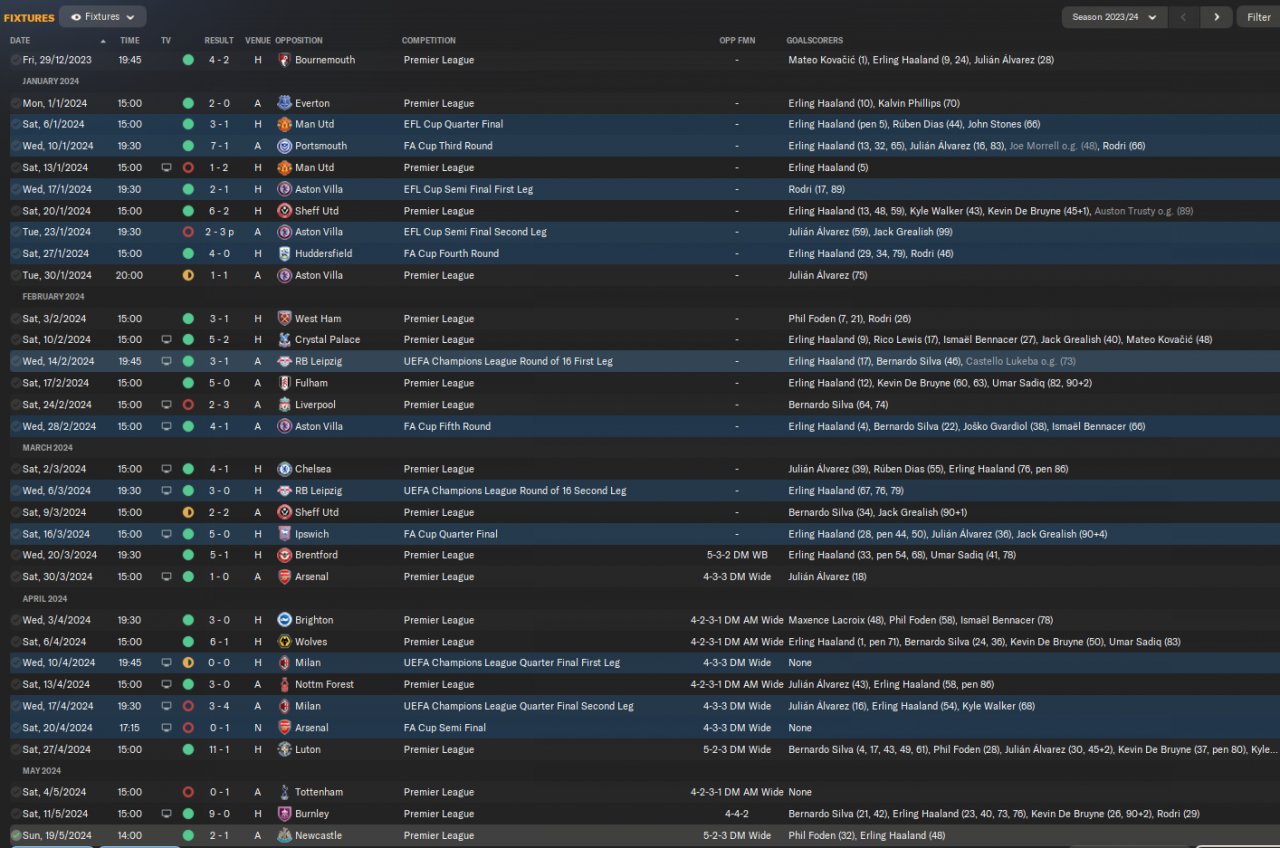Click the Bournemouth club crest icon

284,60
